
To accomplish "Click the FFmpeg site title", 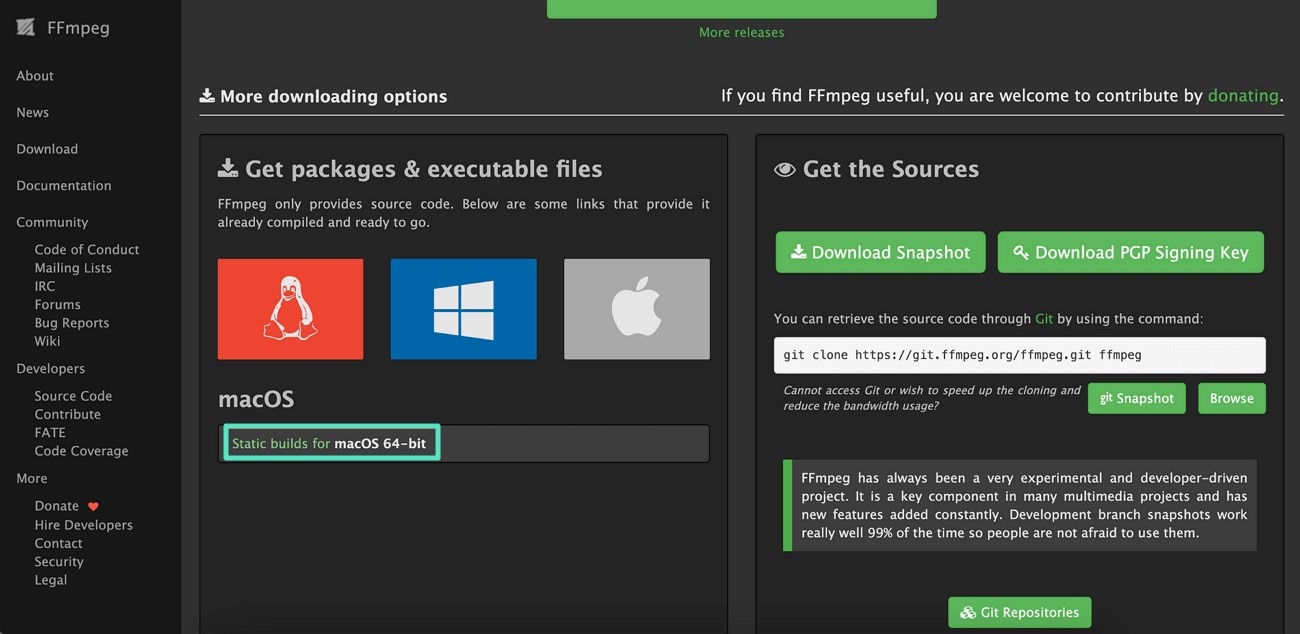I will (78, 28).
